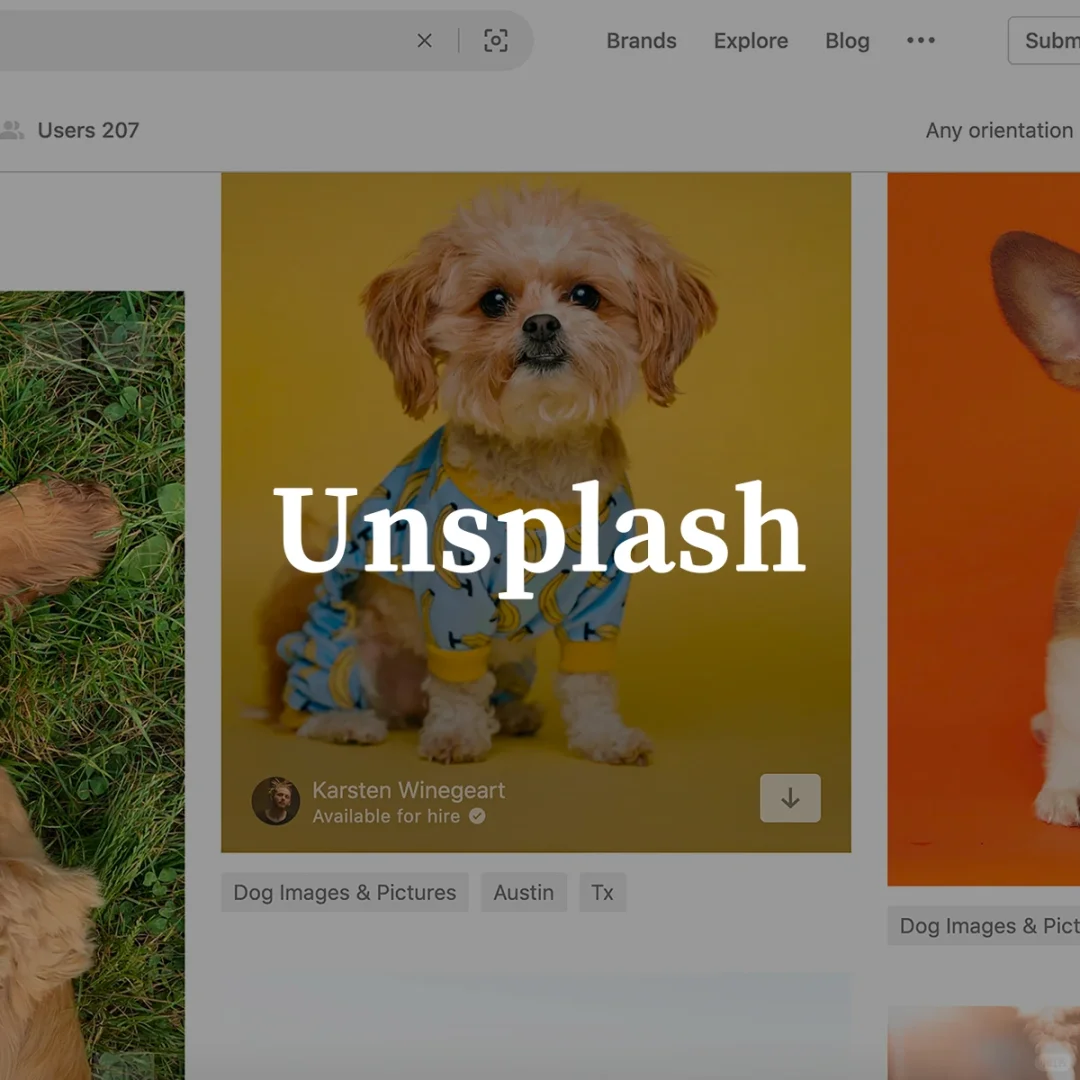Open the Brands page
This screenshot has width=1080, height=1080.
641,41
